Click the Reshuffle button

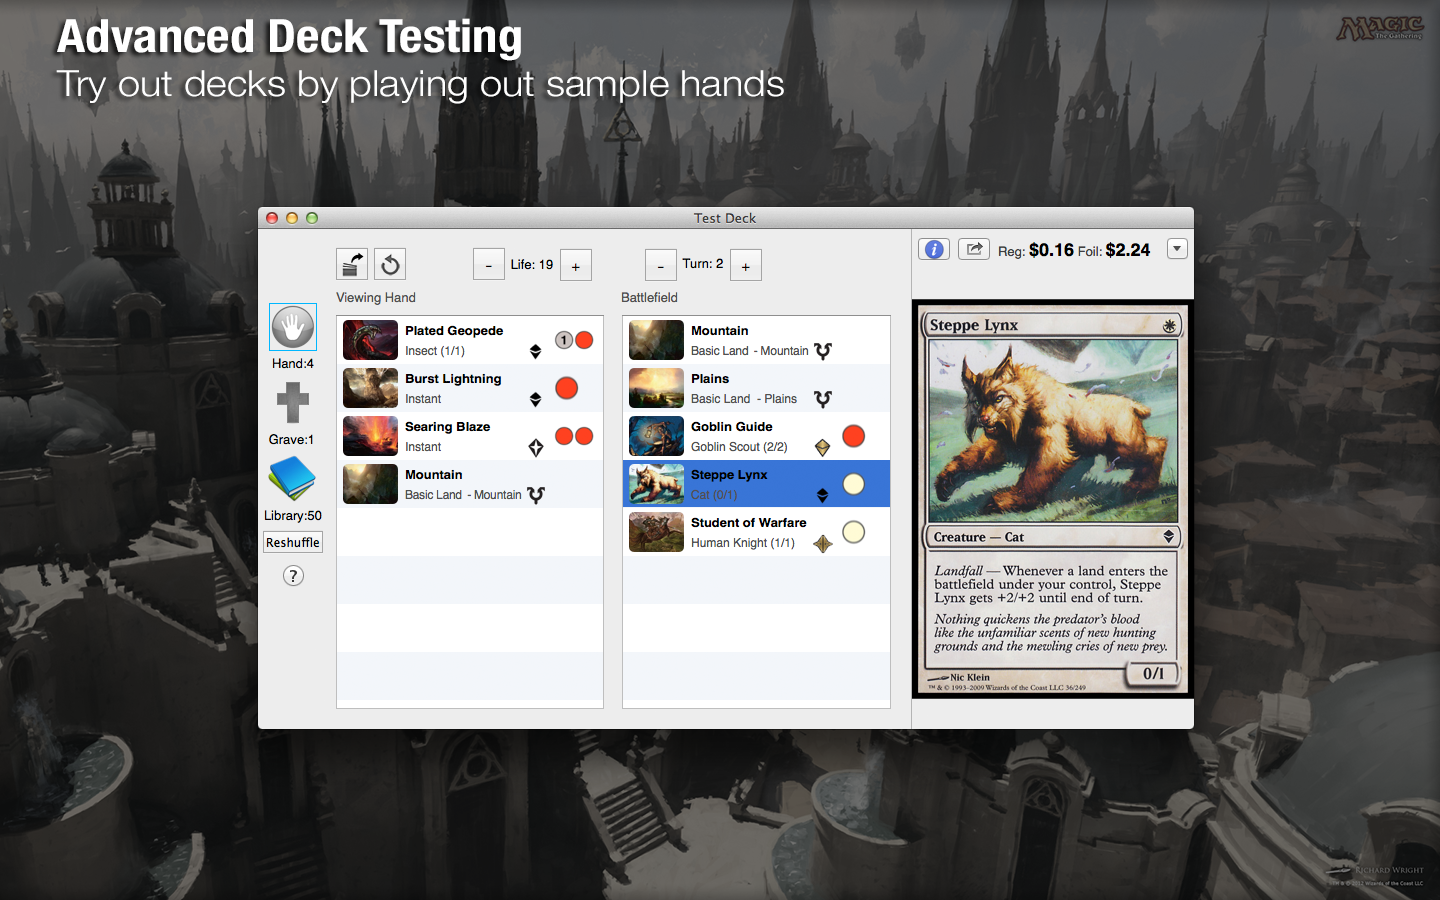(293, 542)
